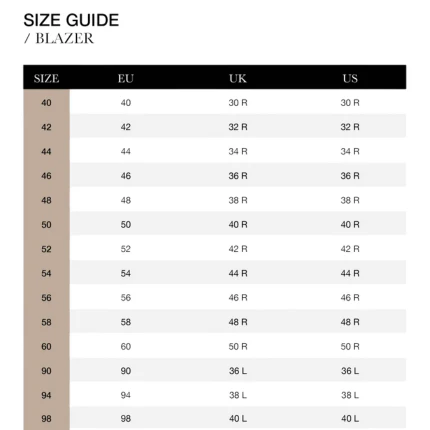
Task: Select US value 36 L
Action: click(x=350, y=371)
